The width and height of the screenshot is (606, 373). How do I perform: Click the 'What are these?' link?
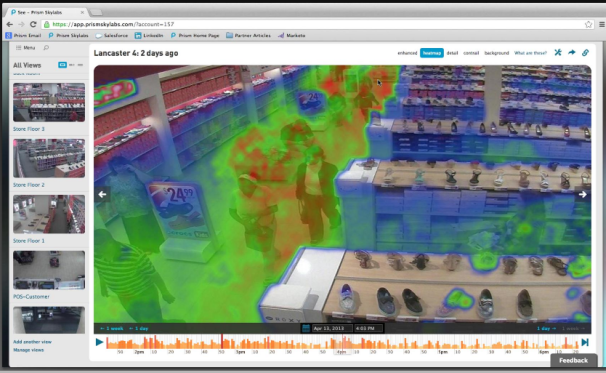click(530, 53)
